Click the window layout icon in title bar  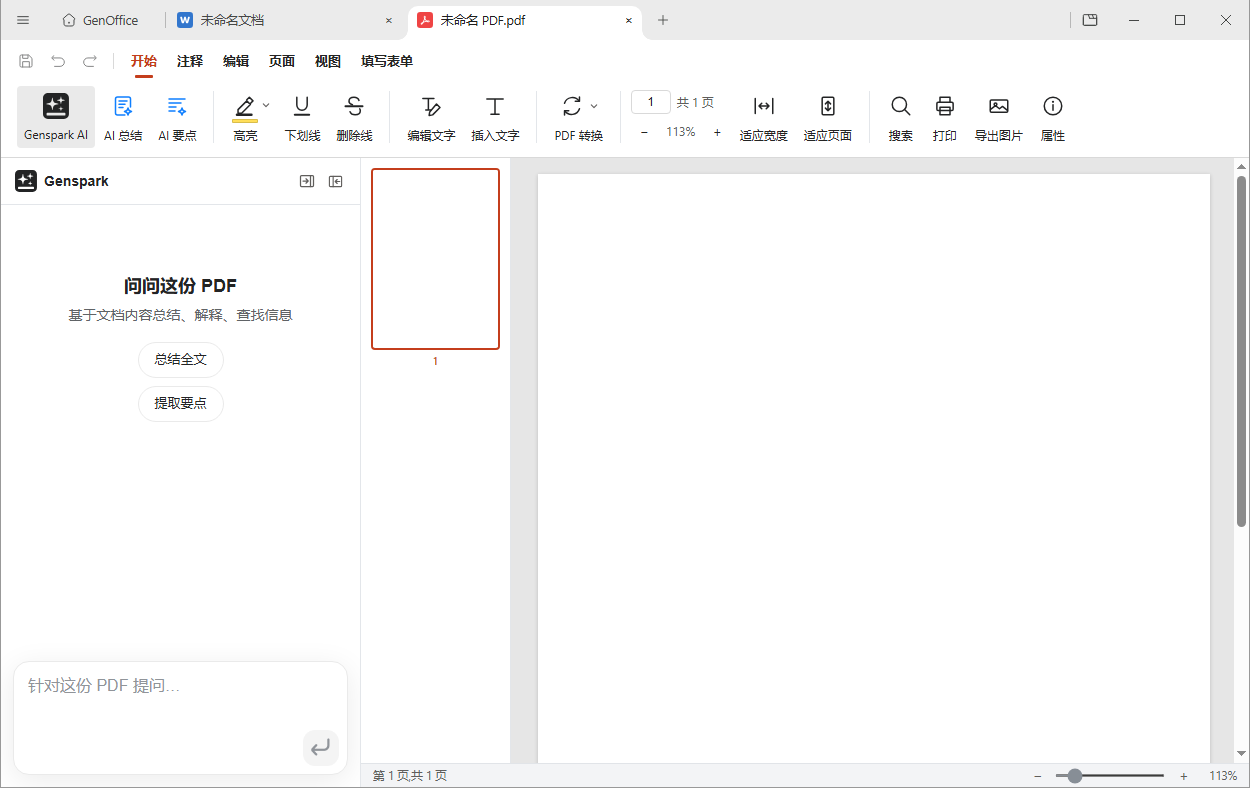(x=1090, y=20)
